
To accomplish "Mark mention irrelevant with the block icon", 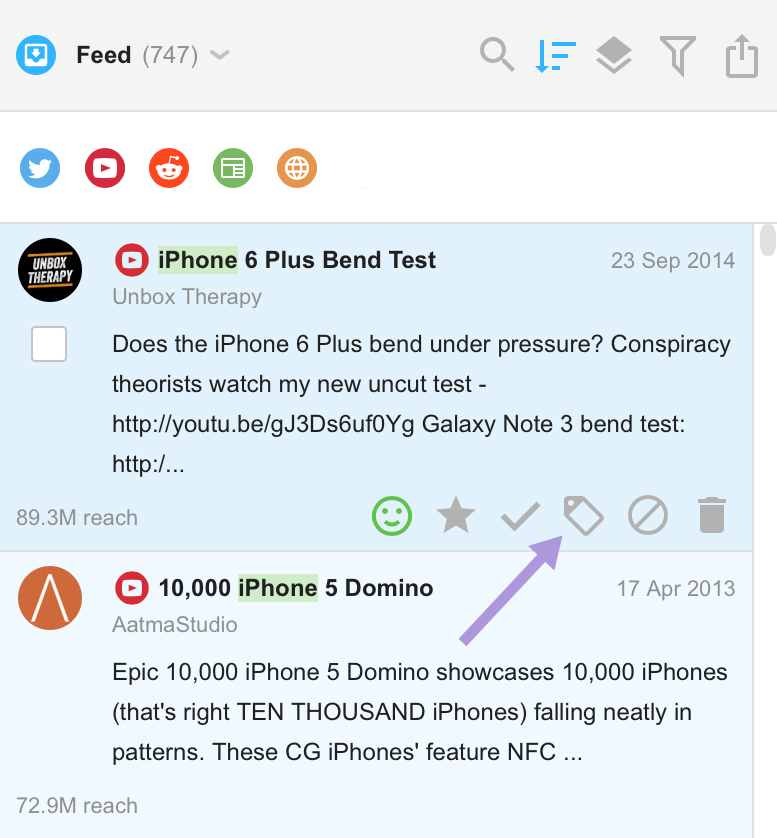I will (x=648, y=516).
